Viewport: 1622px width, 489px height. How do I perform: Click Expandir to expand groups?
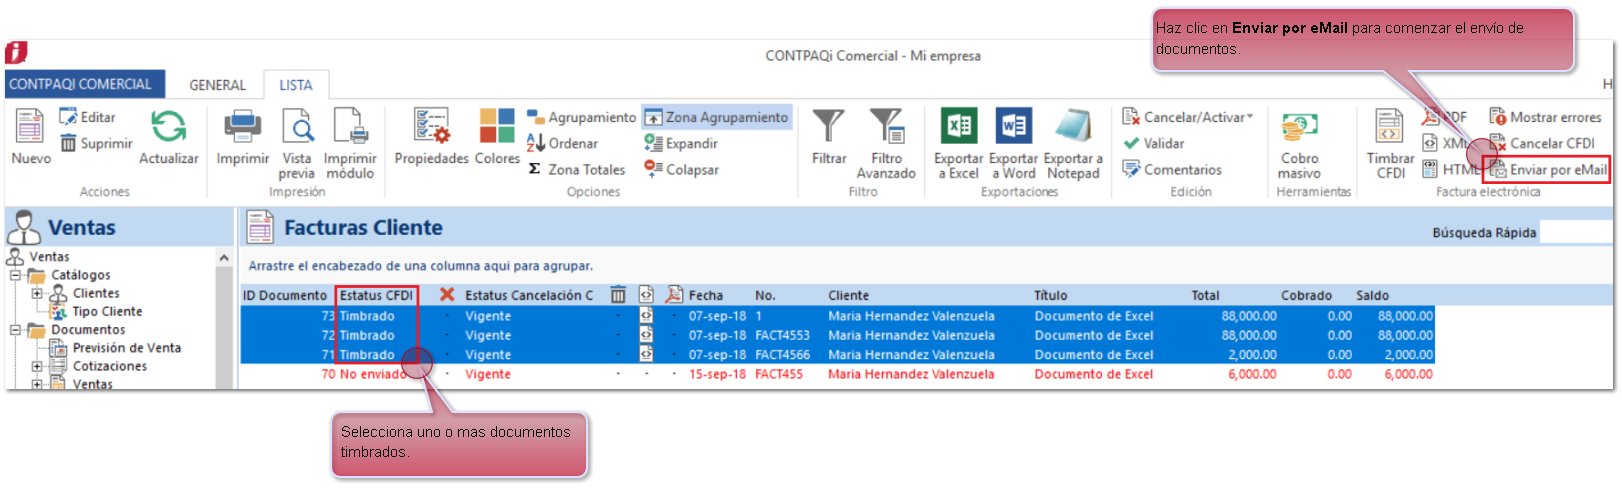pyautogui.click(x=681, y=143)
